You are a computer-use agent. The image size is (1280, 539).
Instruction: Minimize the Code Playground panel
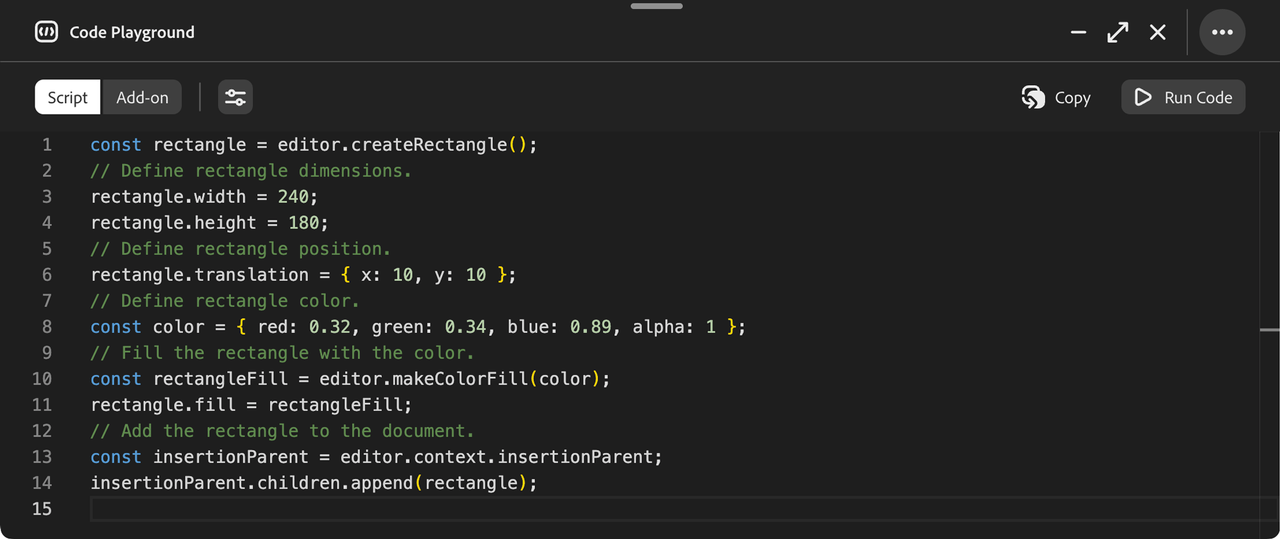[x=1078, y=32]
